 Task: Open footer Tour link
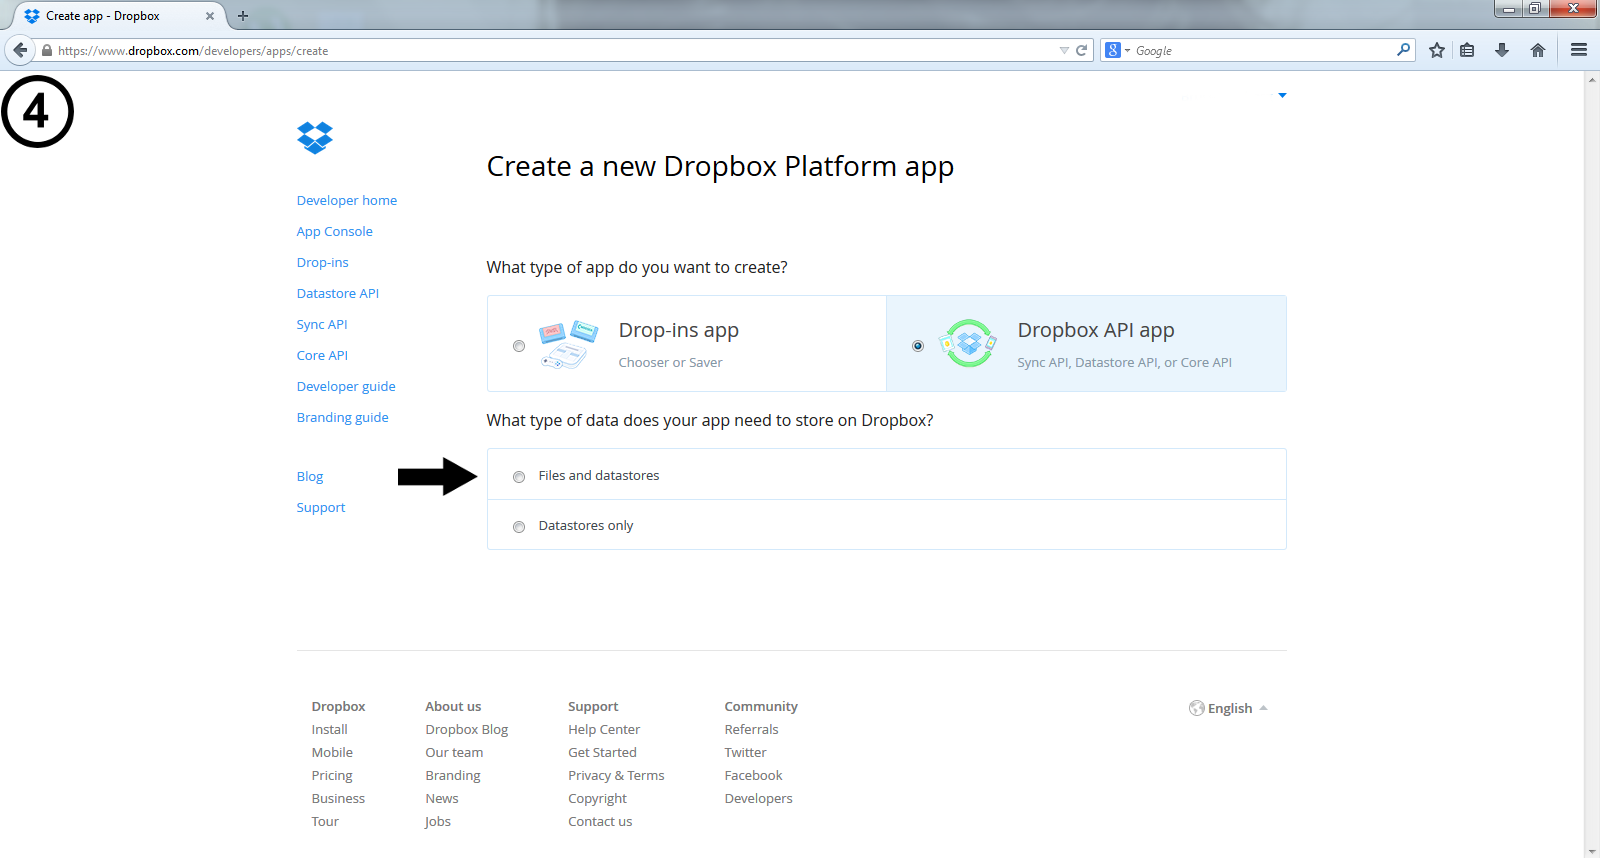click(325, 821)
